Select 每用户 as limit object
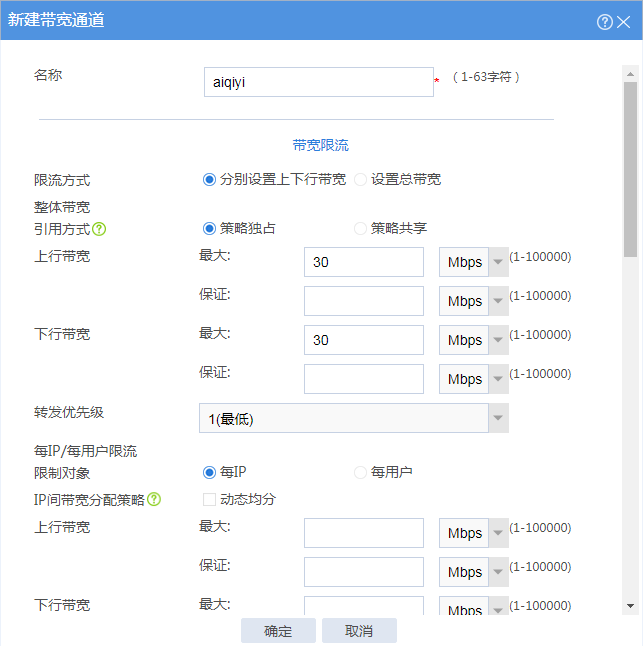The height and width of the screenshot is (646, 643). (x=361, y=472)
